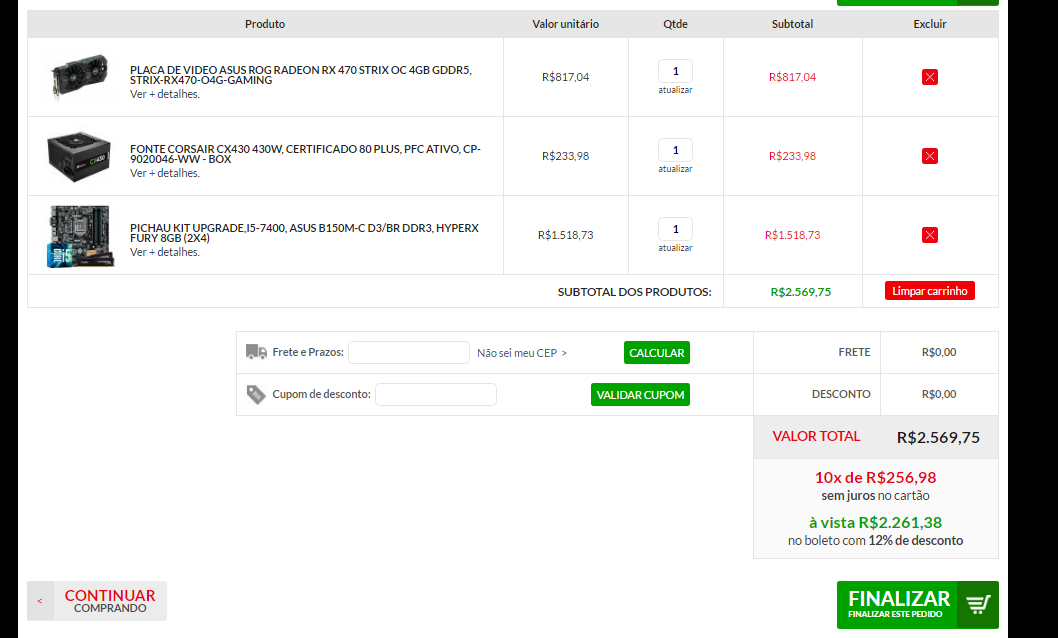The height and width of the screenshot is (638, 1058).
Task: Click atualizar under the RX 470 quantity
Action: (x=675, y=90)
